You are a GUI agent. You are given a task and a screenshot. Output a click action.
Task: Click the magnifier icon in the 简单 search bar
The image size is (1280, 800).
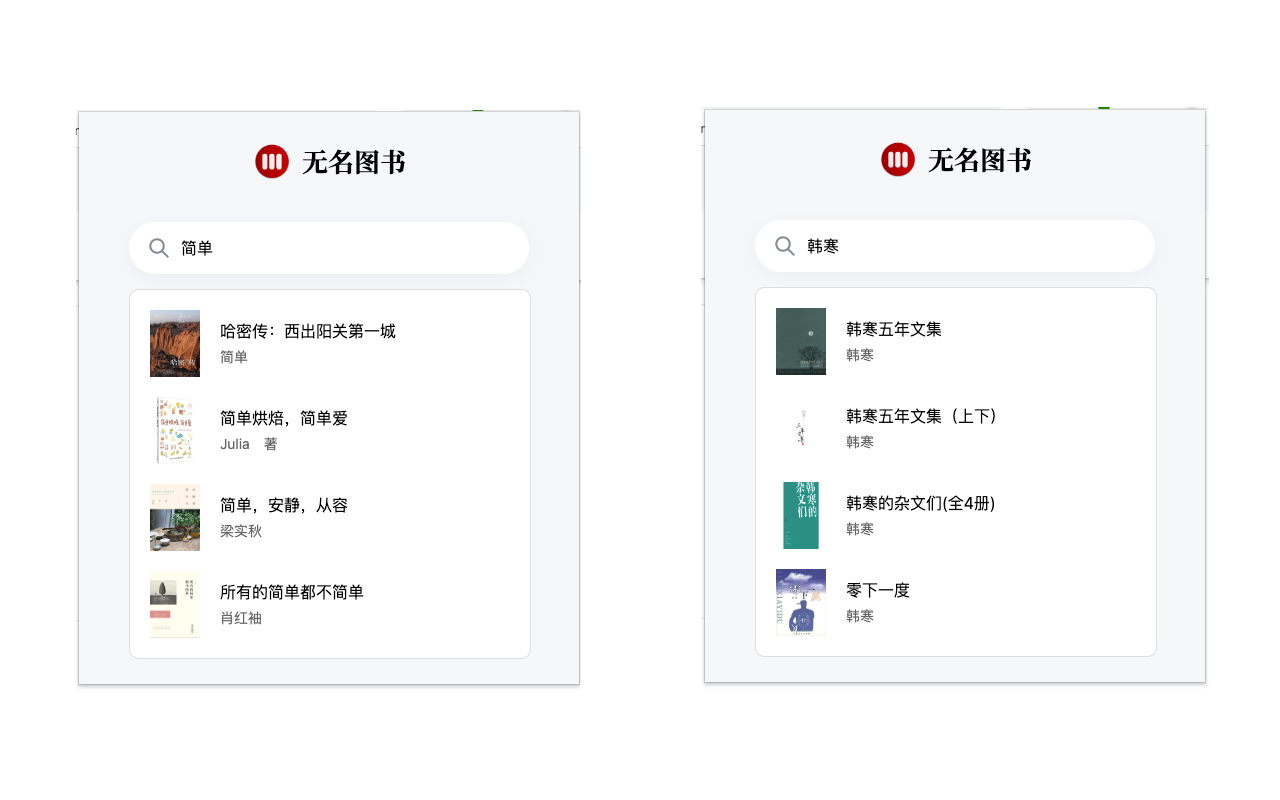click(x=159, y=247)
